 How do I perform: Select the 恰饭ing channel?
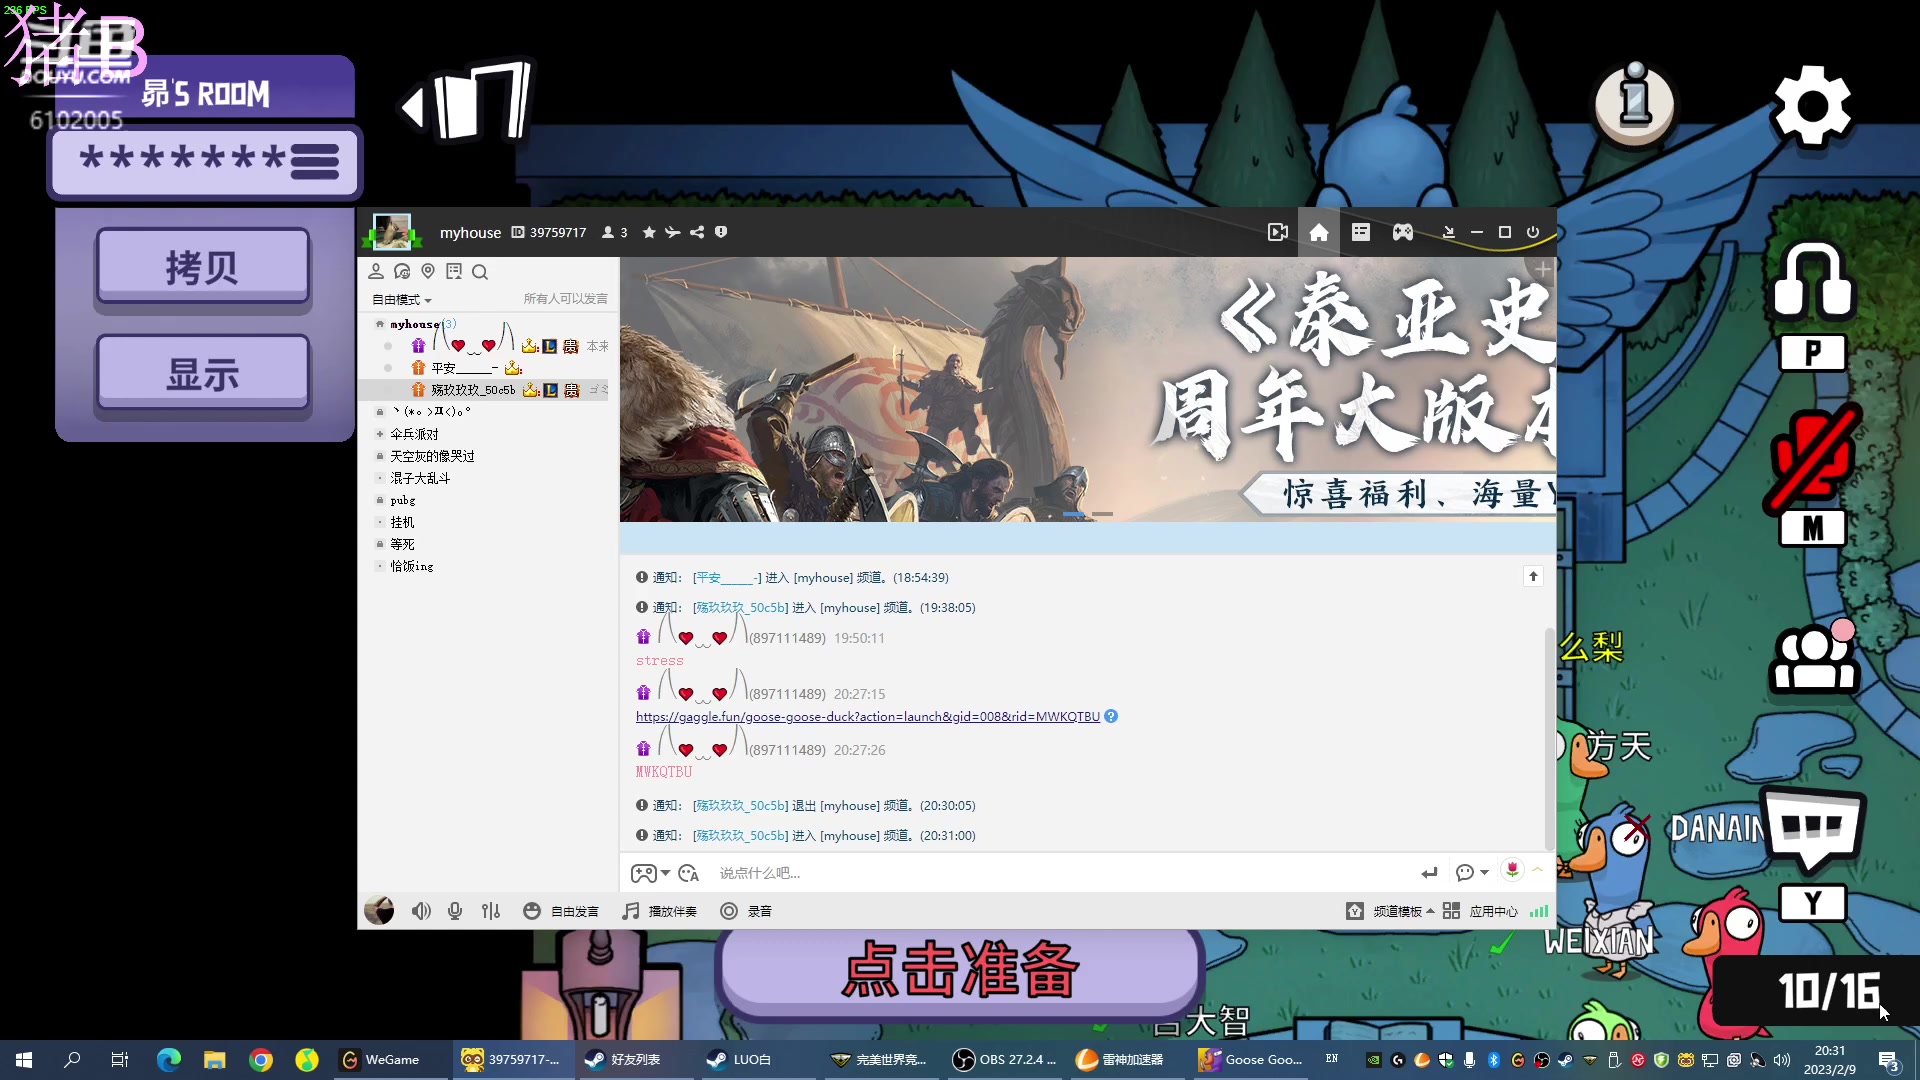point(411,566)
